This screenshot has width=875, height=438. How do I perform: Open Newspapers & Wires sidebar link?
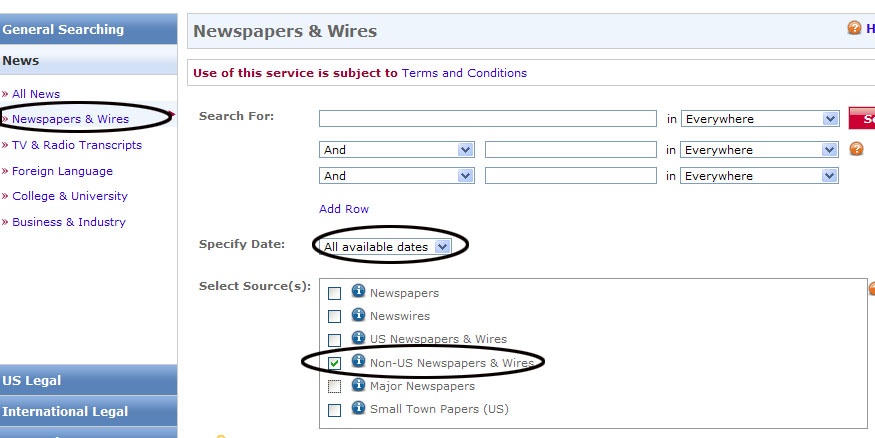click(x=70, y=119)
